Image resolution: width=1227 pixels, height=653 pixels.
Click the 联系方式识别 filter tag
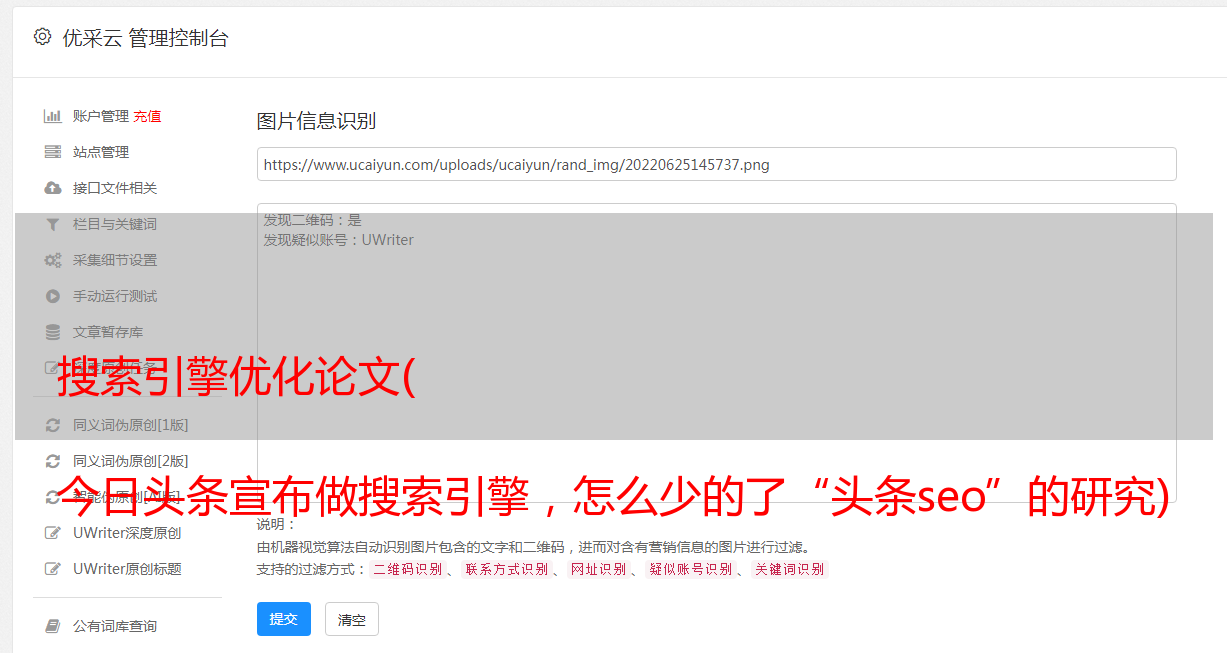point(507,569)
